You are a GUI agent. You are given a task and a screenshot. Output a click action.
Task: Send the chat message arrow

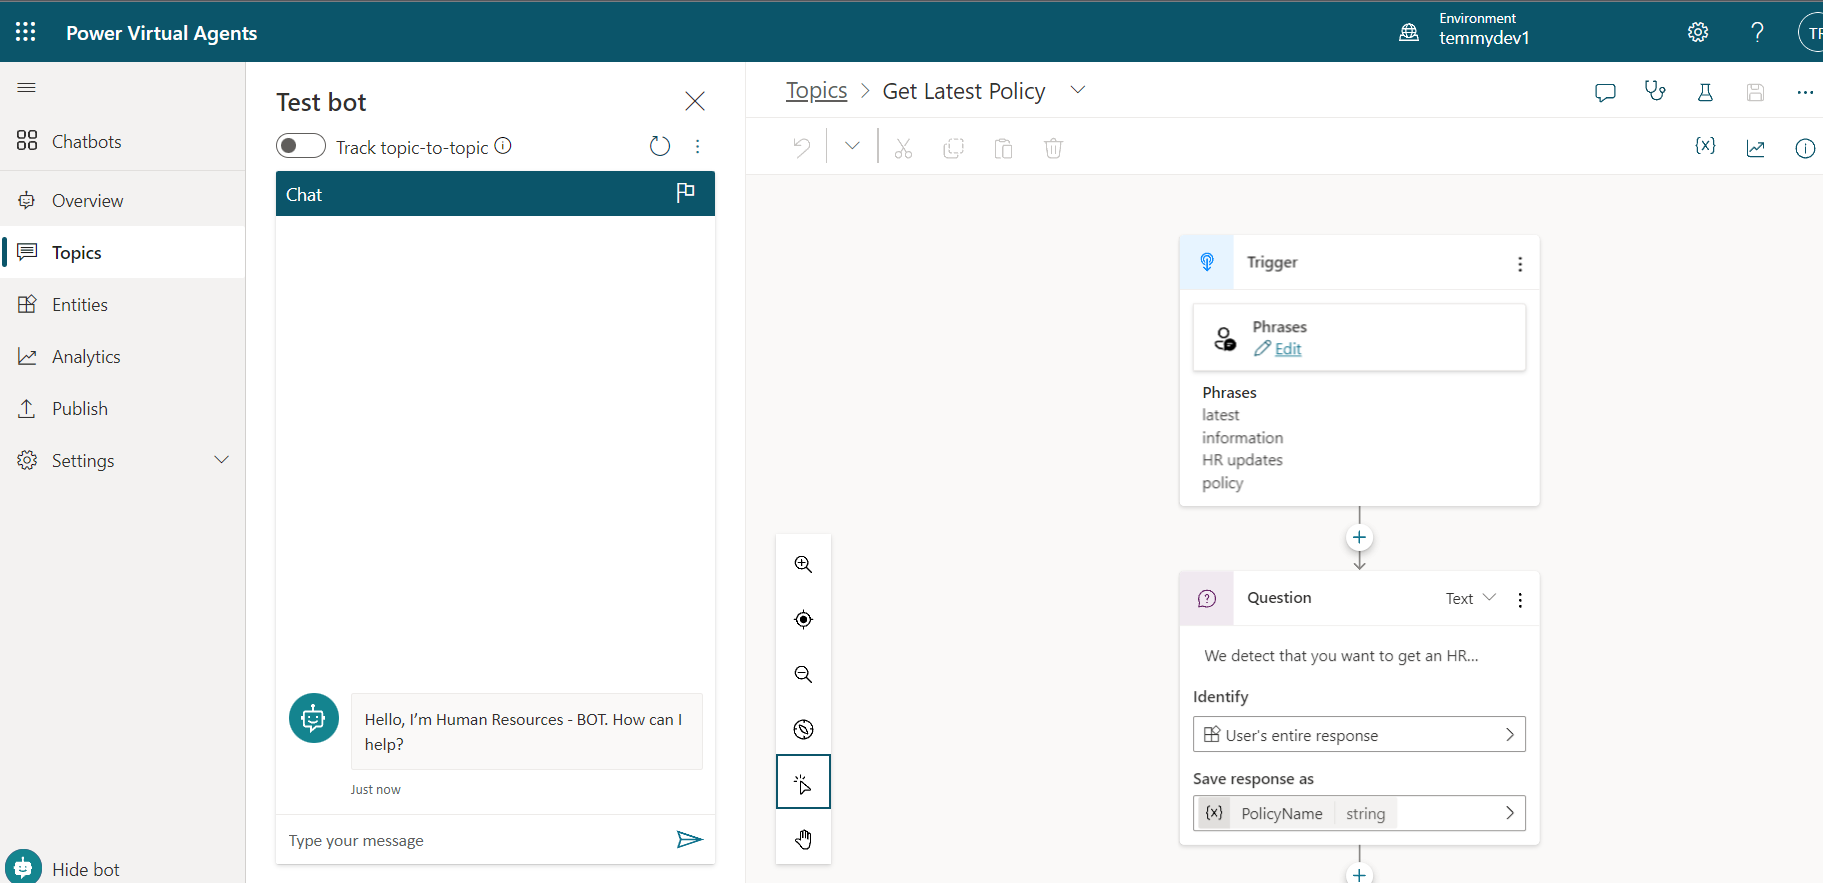pyautogui.click(x=689, y=840)
